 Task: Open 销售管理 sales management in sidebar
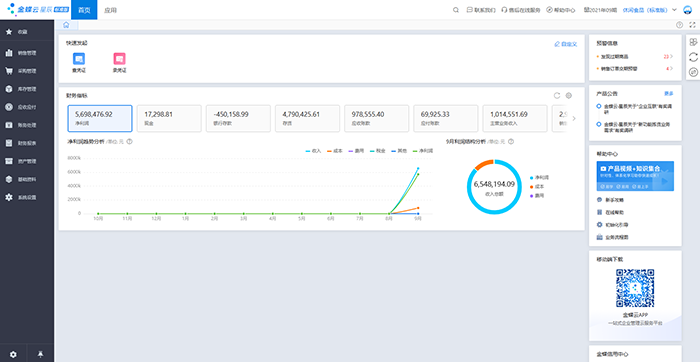[27, 53]
